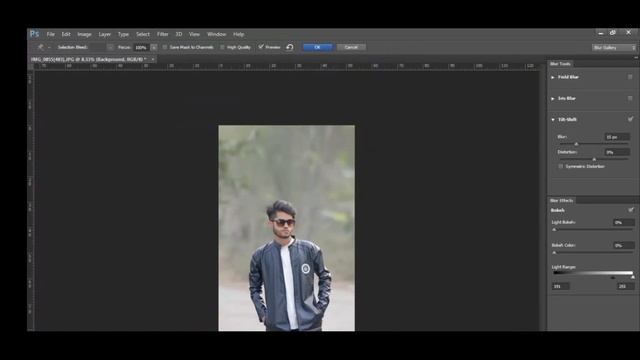Viewport: 640px width, 360px height.
Task: Untick the Preview checkbox
Action: (x=261, y=47)
